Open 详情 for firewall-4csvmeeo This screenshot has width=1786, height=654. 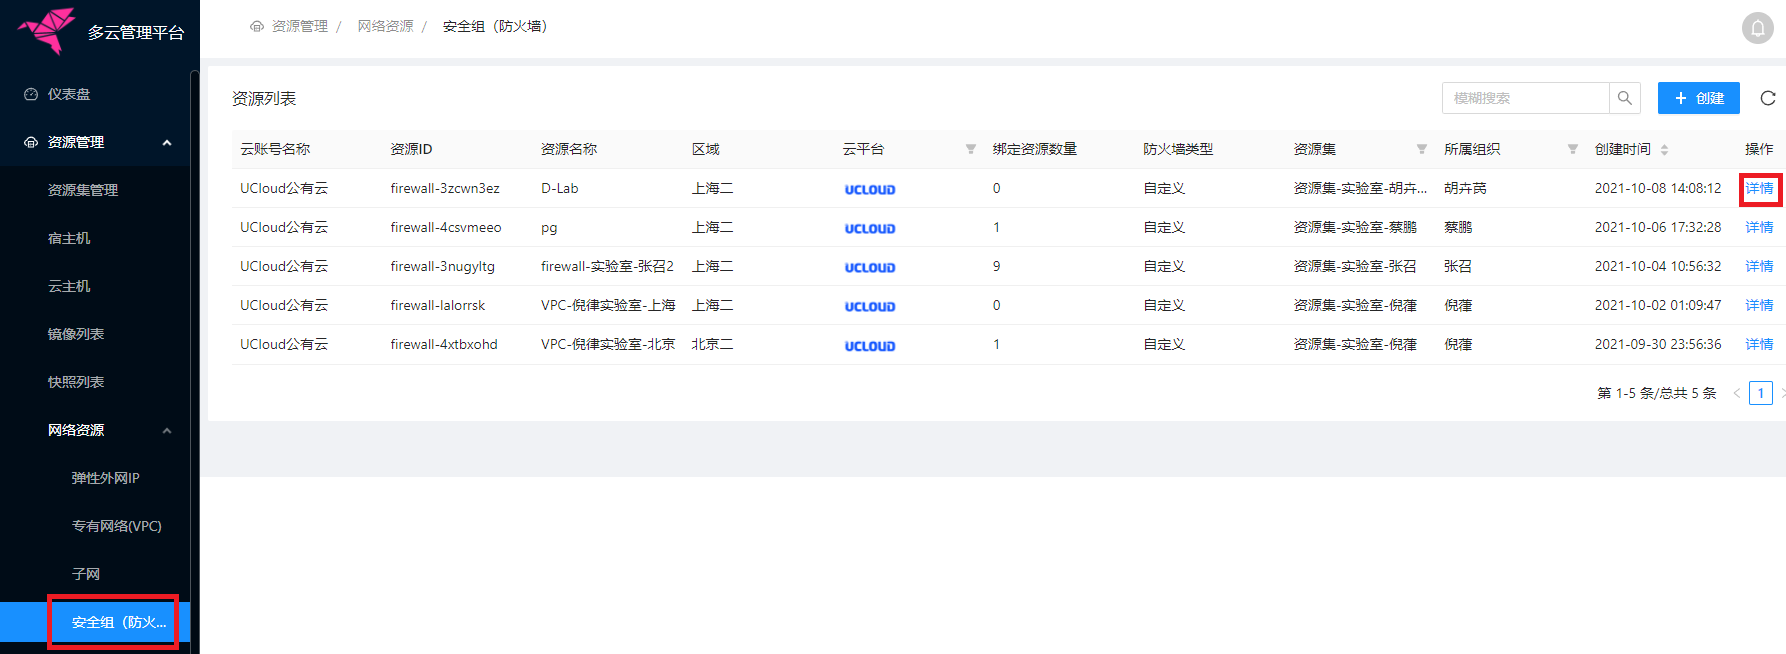click(x=1759, y=227)
